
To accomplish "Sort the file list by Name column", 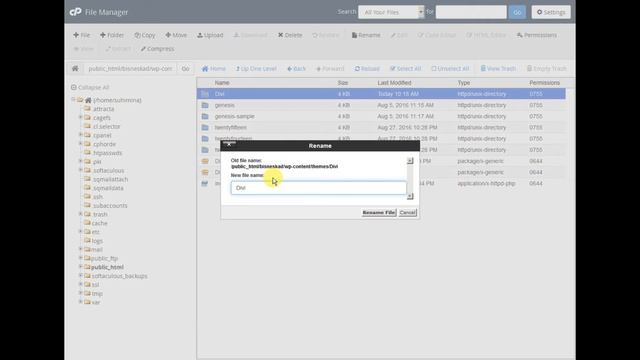I will 222,83.
